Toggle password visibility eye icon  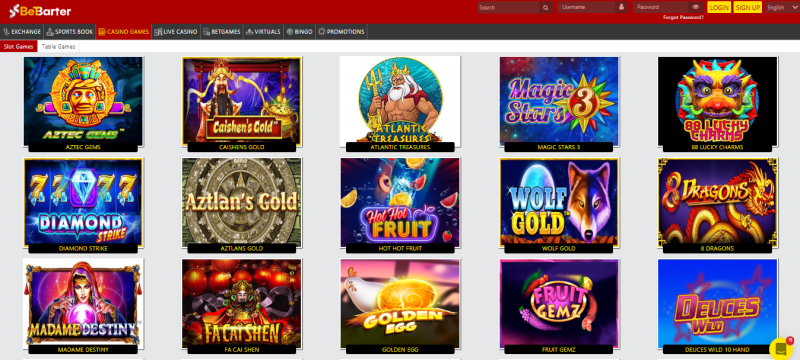pos(695,7)
